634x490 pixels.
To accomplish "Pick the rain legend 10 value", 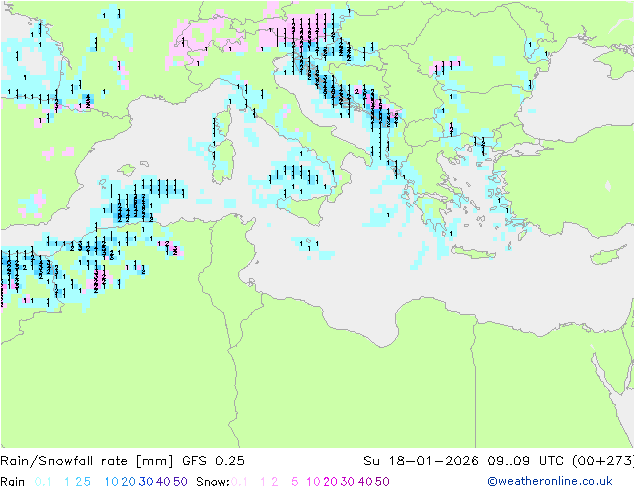I will coord(111,482).
